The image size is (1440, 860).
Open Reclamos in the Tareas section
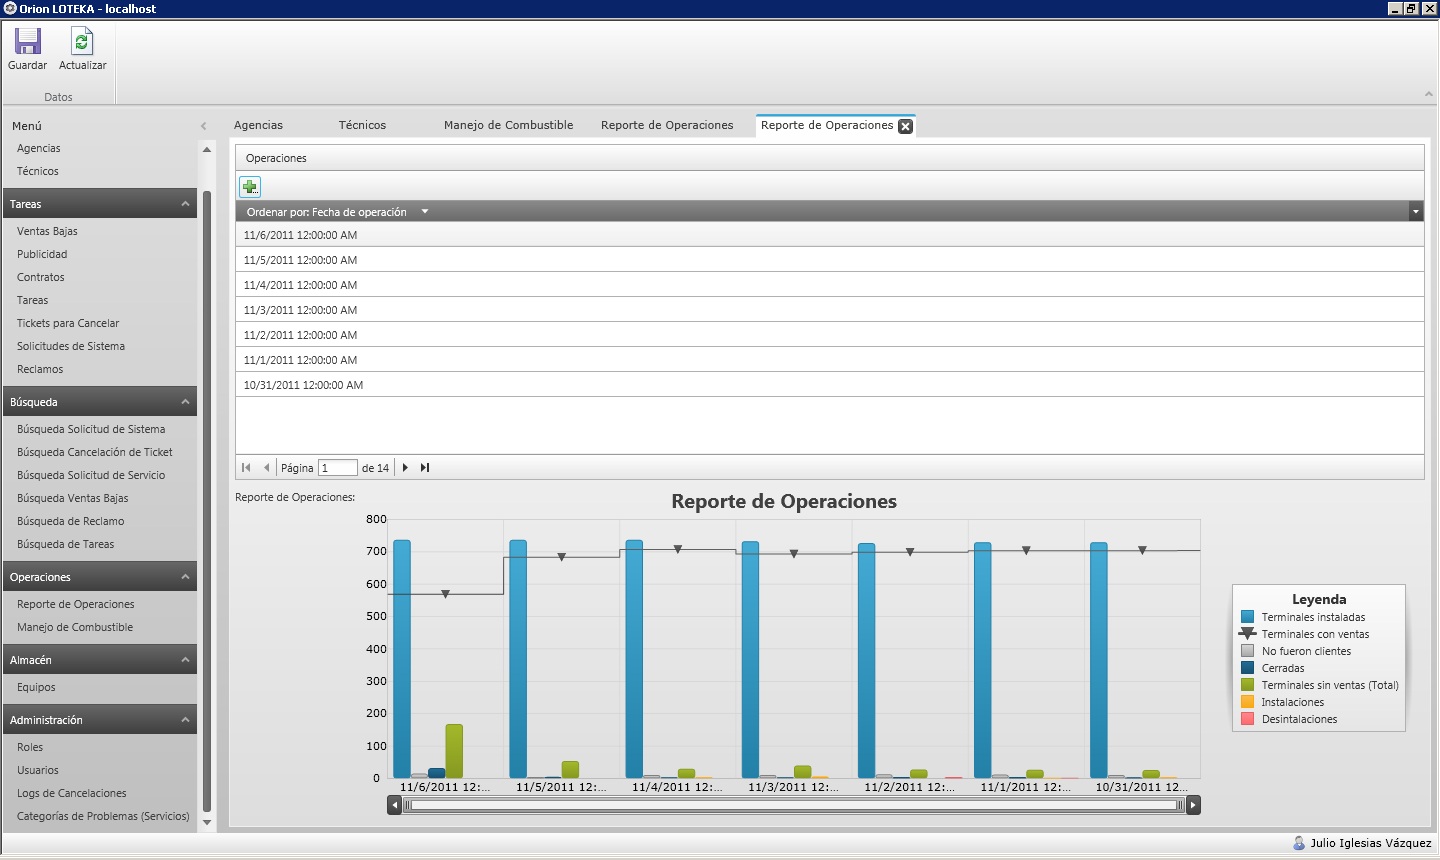click(40, 369)
